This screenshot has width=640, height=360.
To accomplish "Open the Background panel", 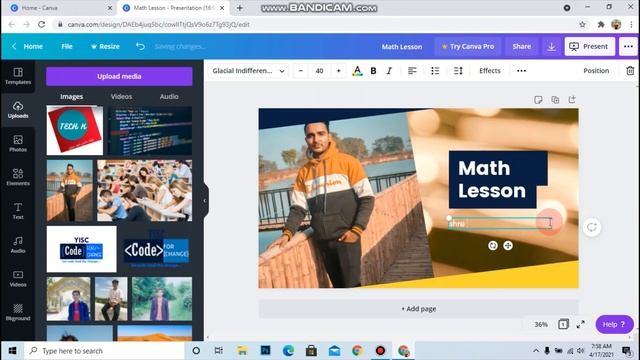I will (18, 312).
